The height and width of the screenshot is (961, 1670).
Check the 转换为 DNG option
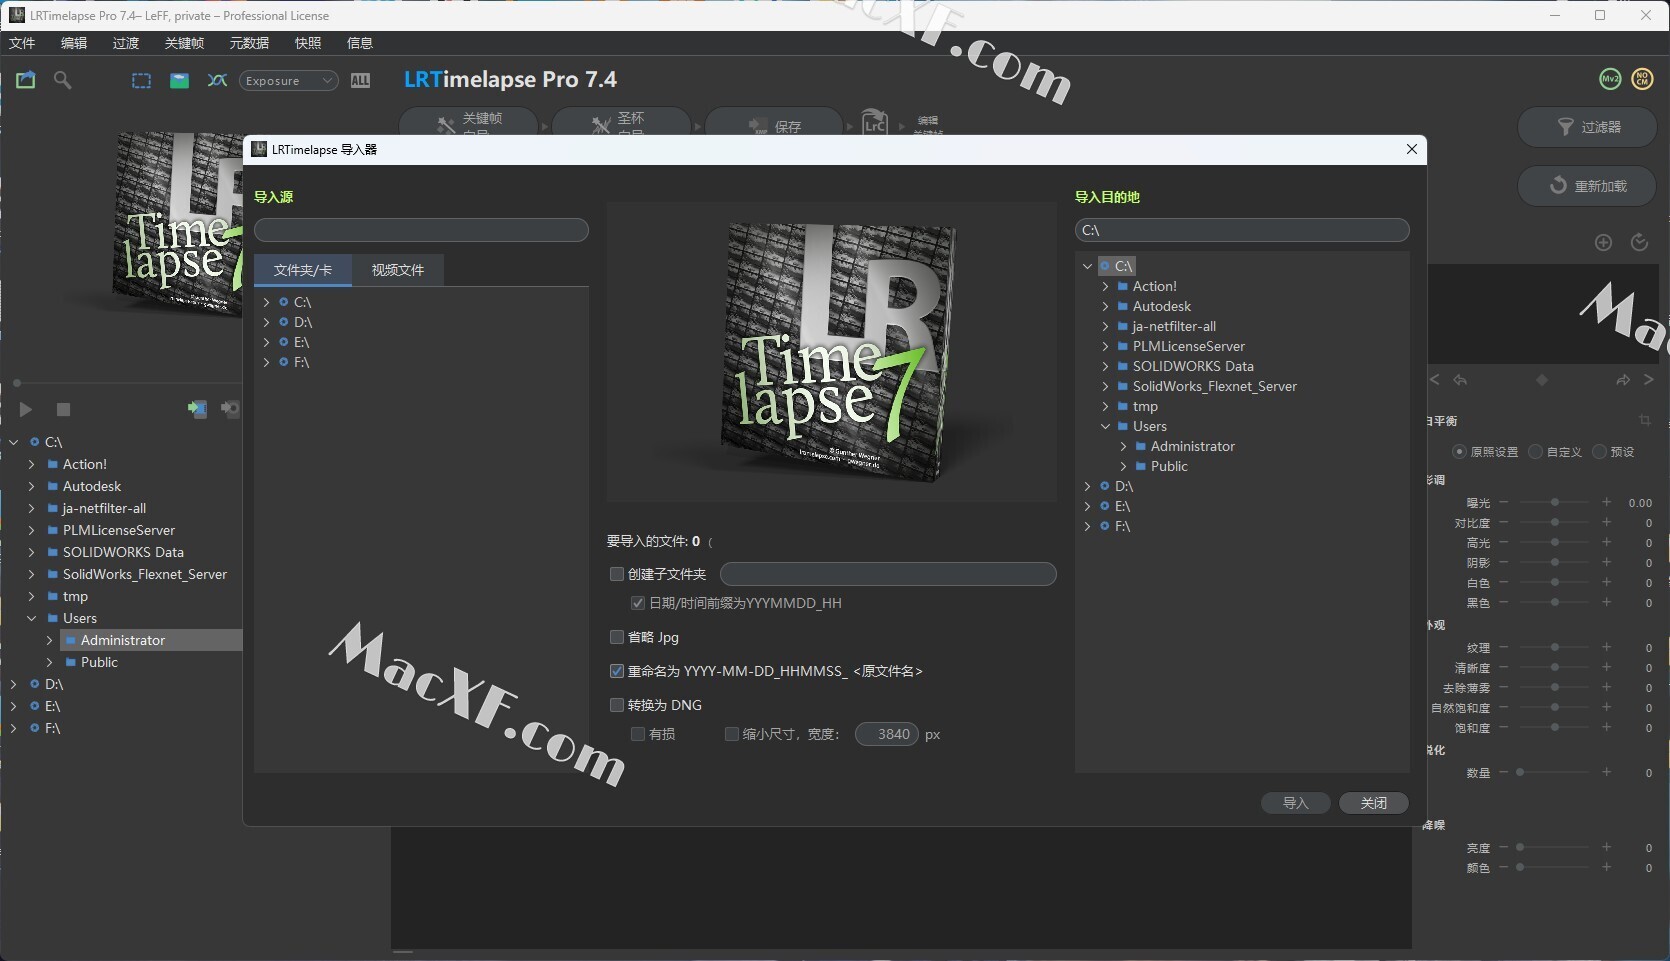click(x=617, y=705)
